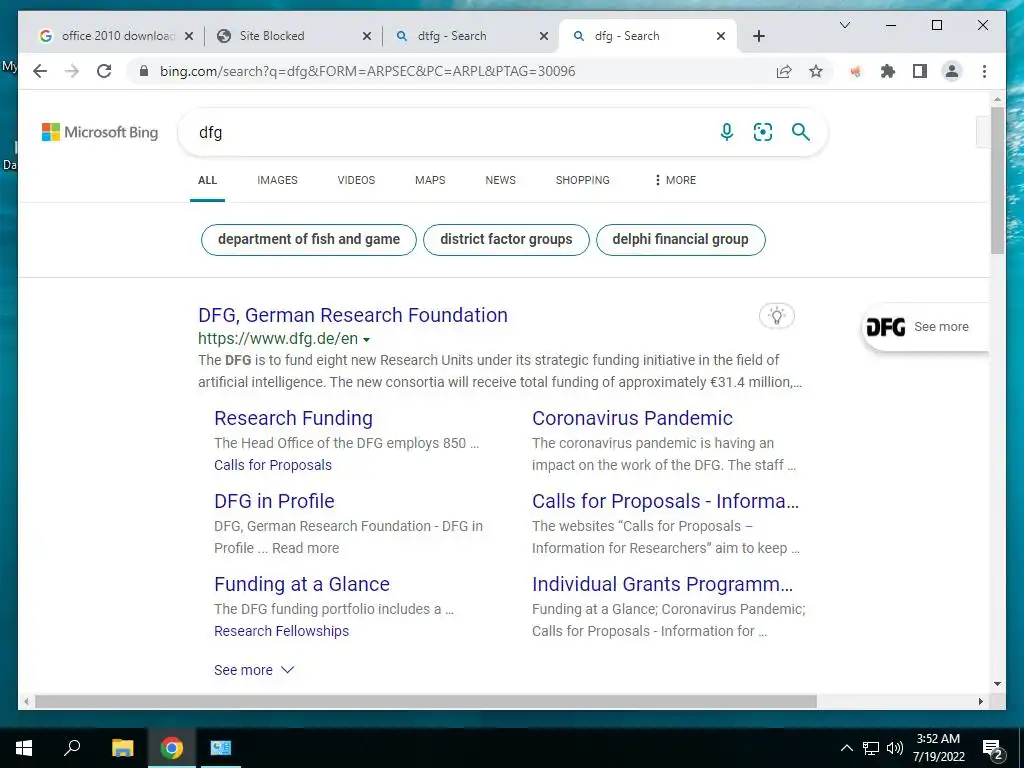Open Windows taskbar search
The width and height of the screenshot is (1024, 768).
pyautogui.click(x=72, y=748)
